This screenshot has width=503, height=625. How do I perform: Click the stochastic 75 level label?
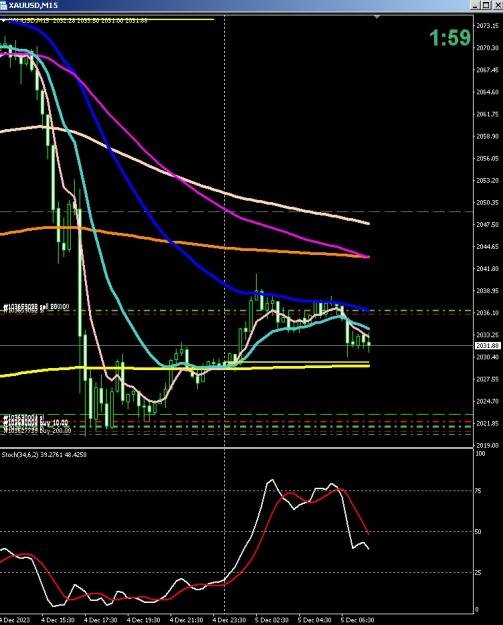pos(478,491)
